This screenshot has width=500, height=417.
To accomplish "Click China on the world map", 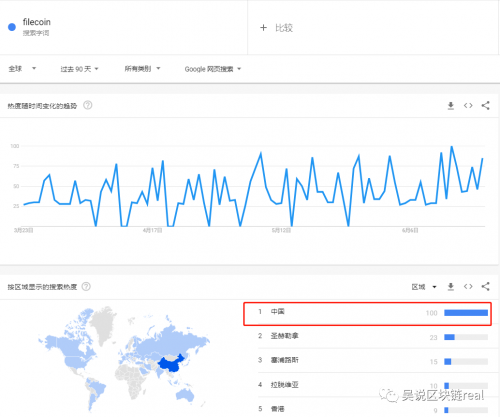I will click(172, 364).
